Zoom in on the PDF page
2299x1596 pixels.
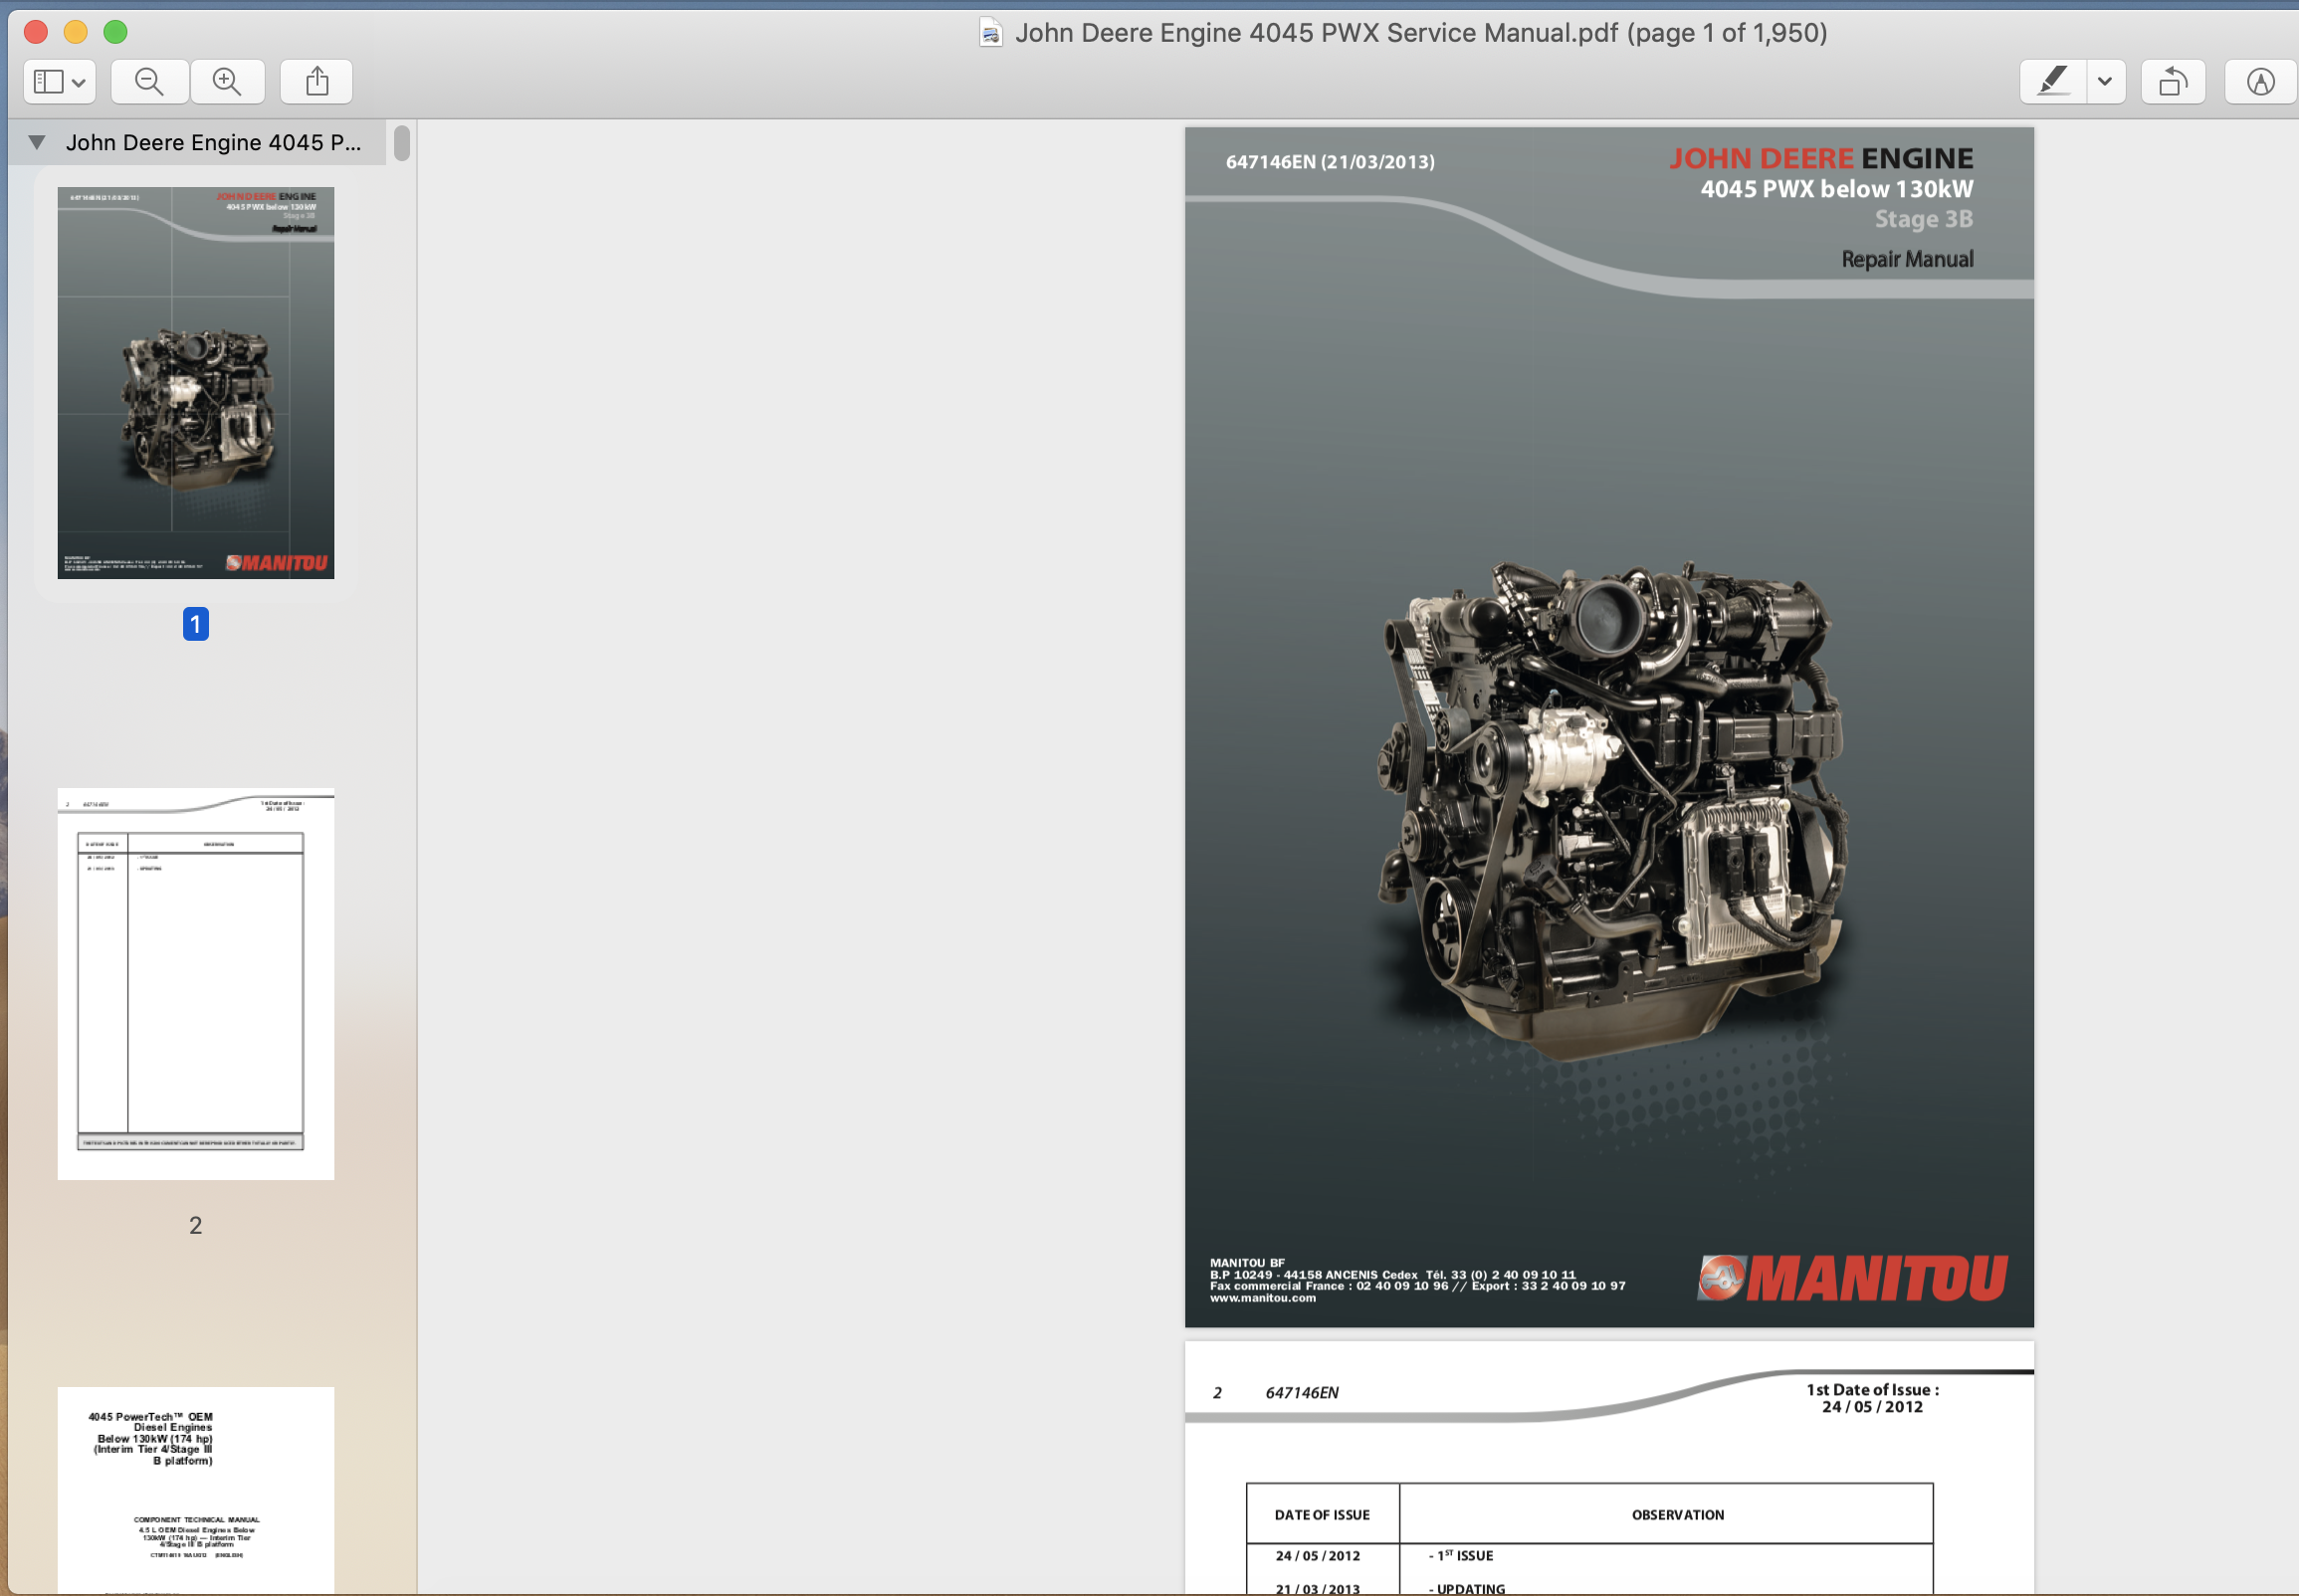227,82
